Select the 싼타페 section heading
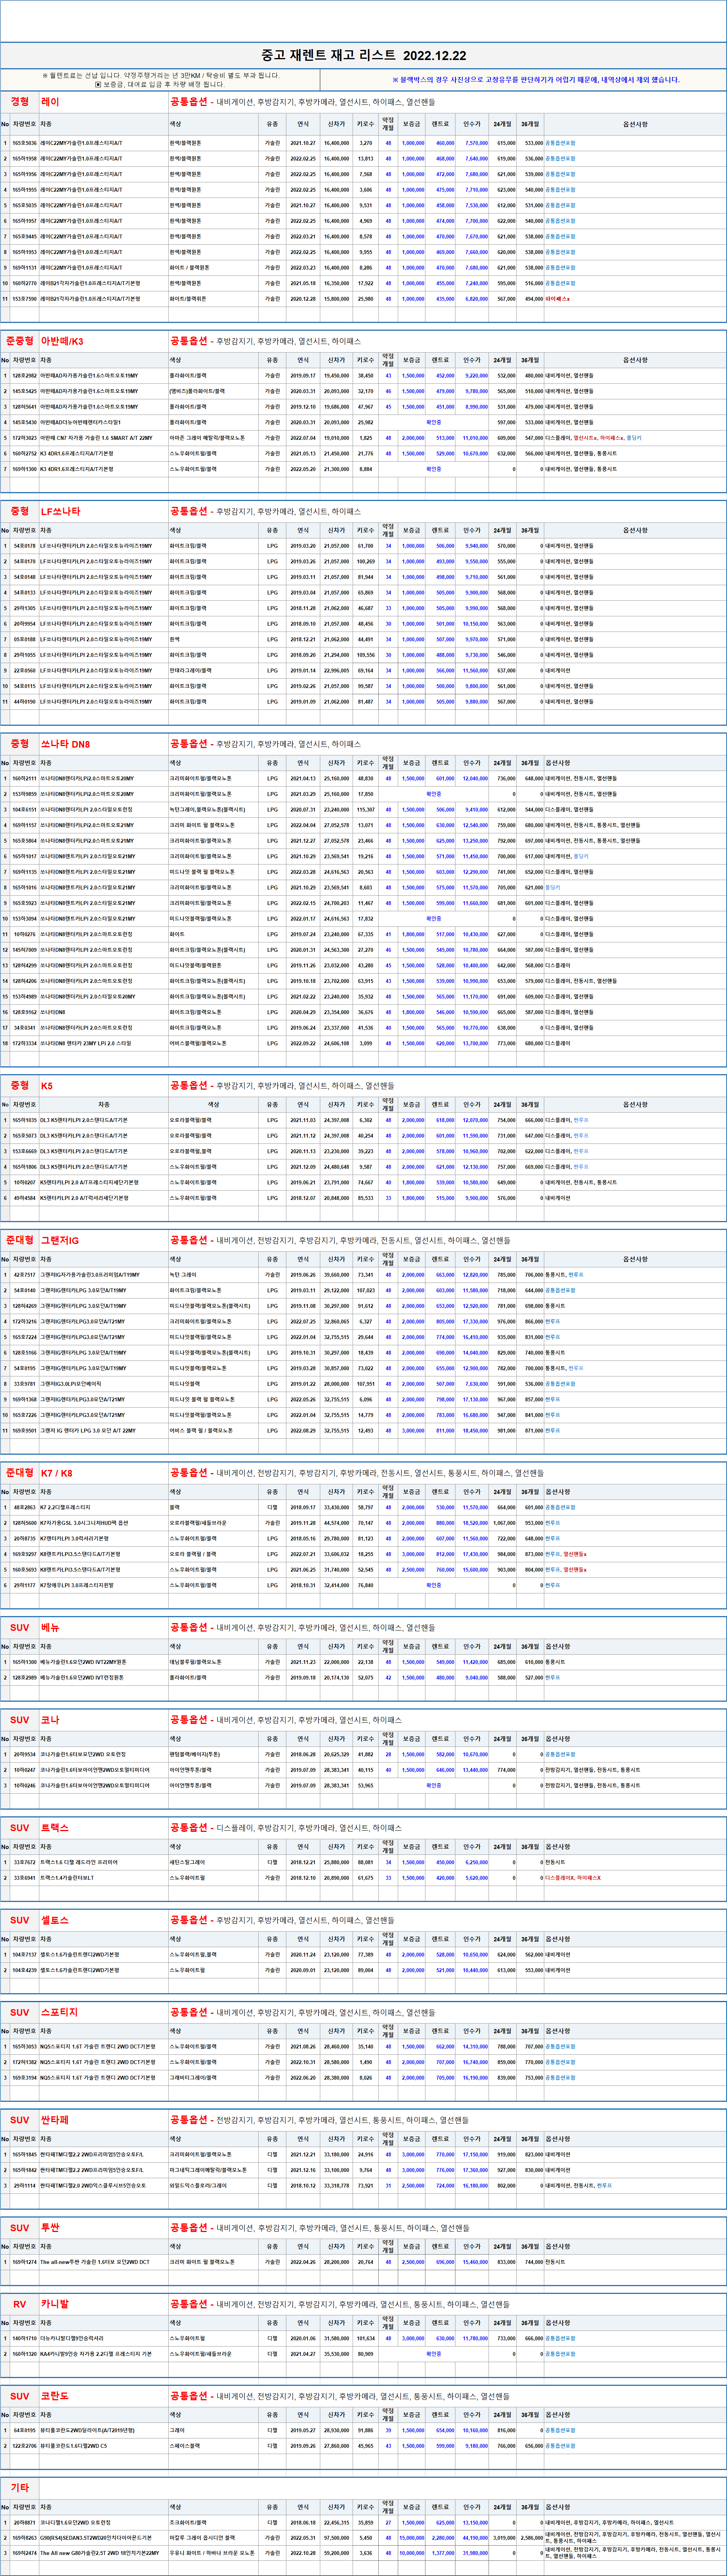This screenshot has height=2576, width=727. click(55, 2120)
